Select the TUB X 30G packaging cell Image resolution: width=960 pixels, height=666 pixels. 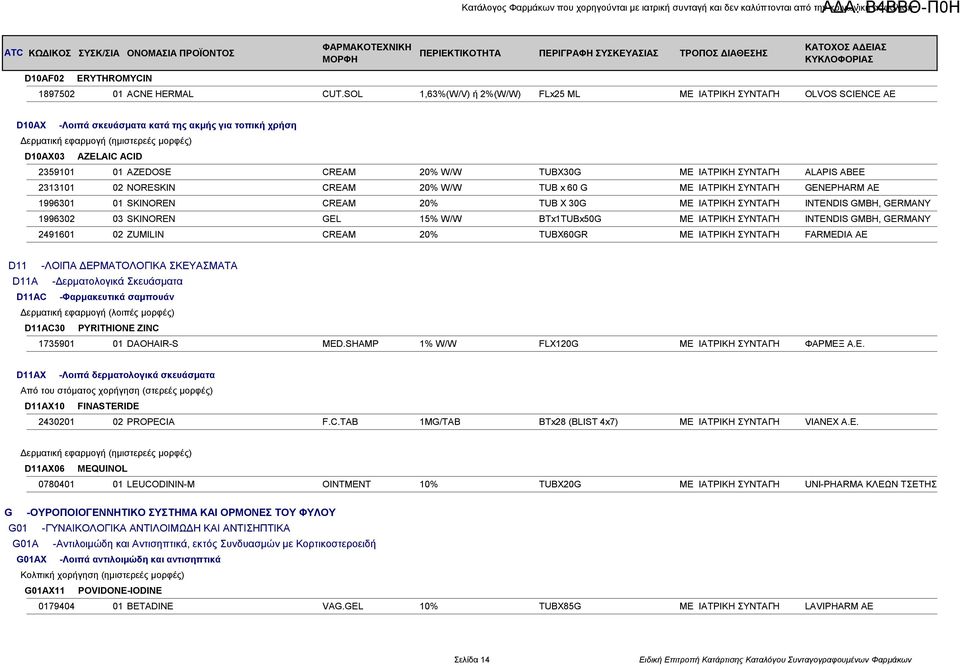(x=563, y=203)
